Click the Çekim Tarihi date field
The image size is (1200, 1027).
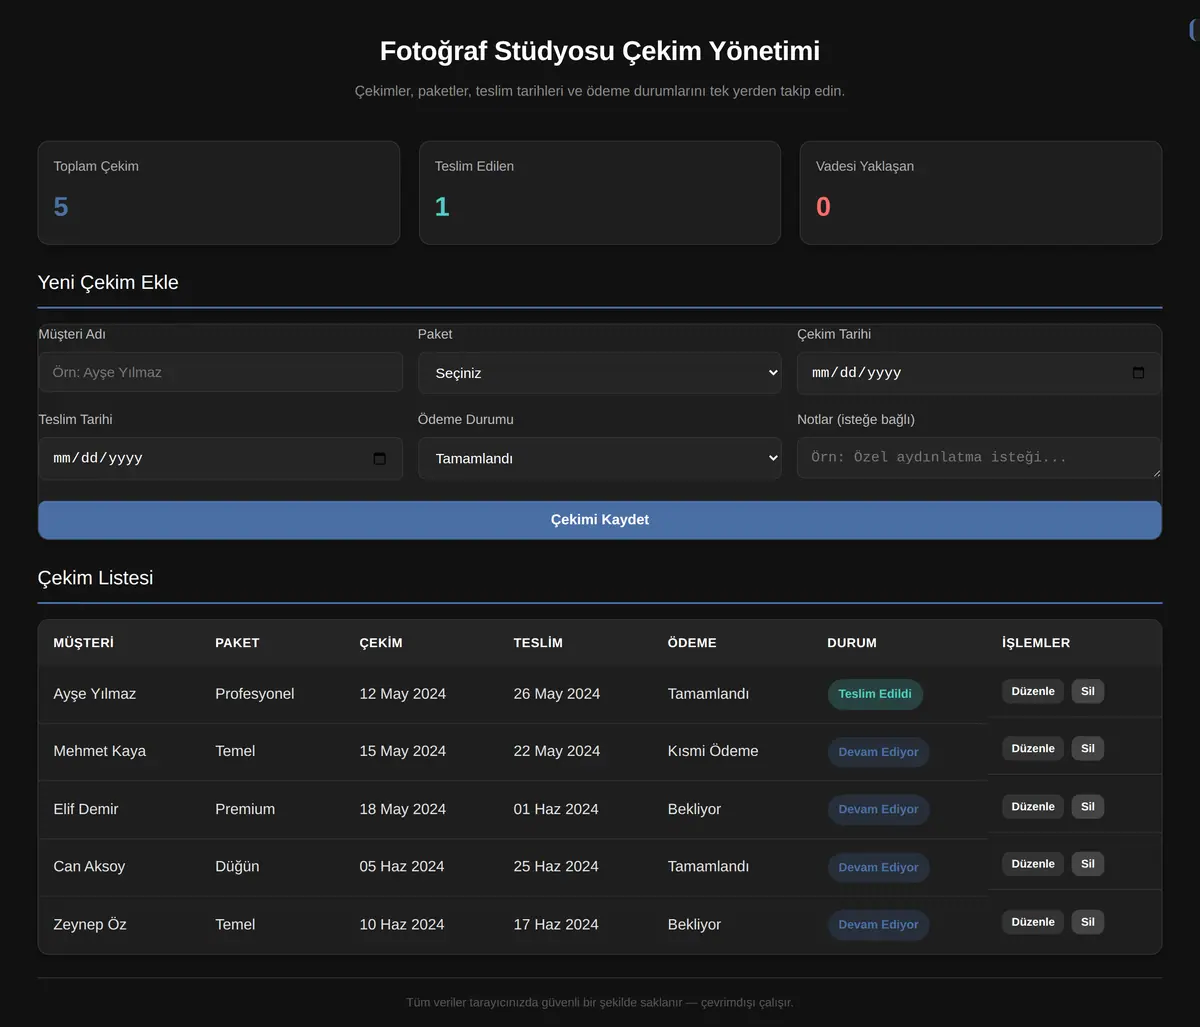coord(979,373)
